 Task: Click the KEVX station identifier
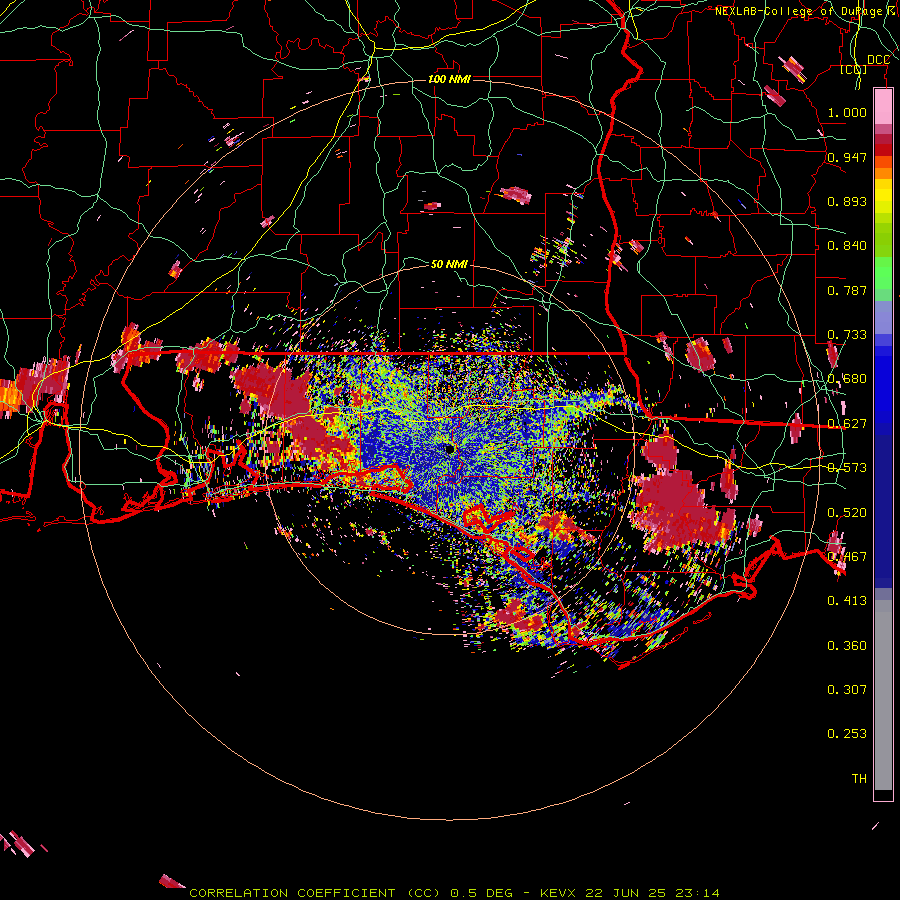click(557, 893)
